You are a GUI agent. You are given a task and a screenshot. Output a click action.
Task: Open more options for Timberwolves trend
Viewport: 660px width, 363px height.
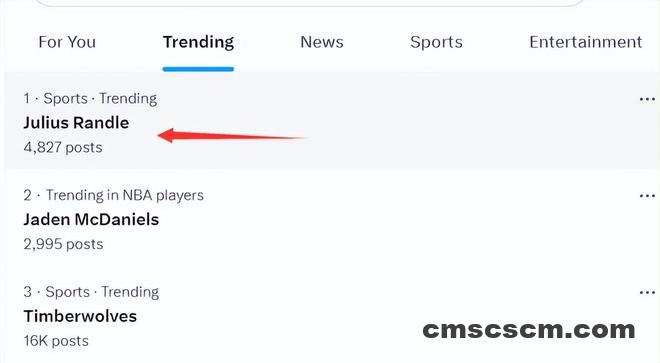point(647,293)
